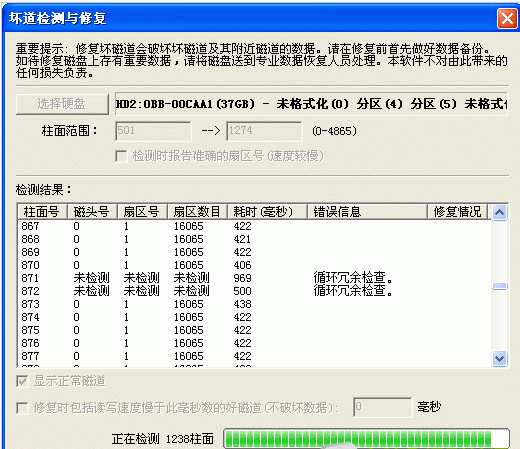Click the detection progress bar

tap(366, 438)
